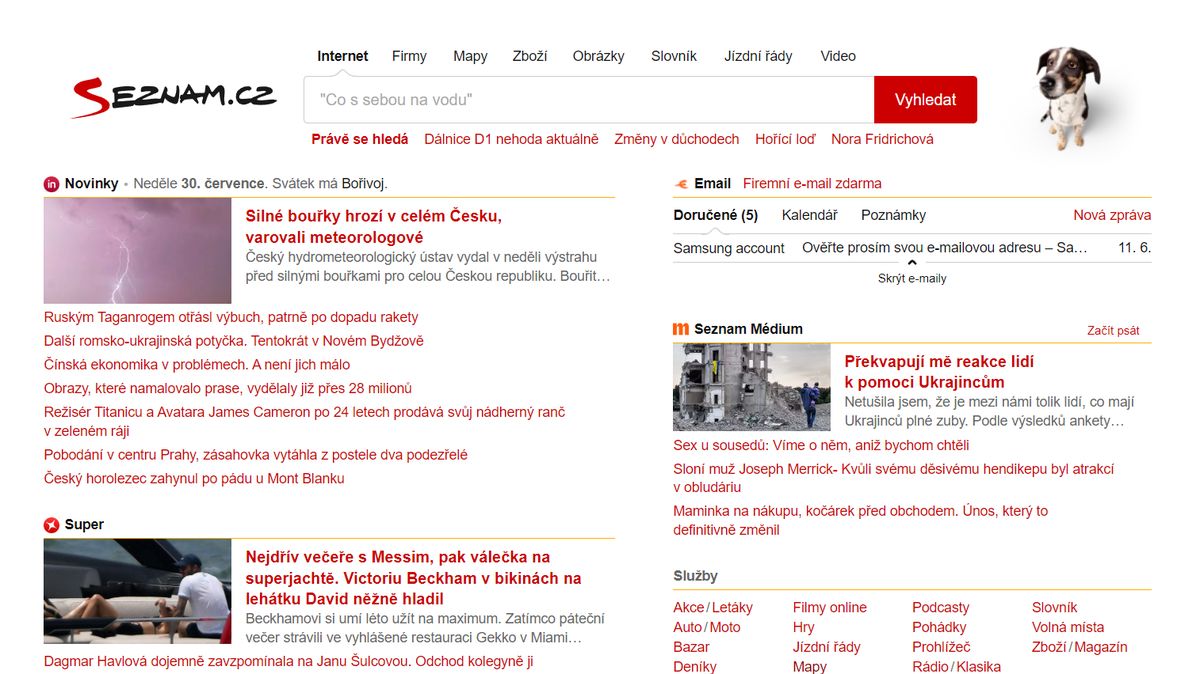Open article about Taganrog explosion
The width and height of the screenshot is (1200, 674).
(231, 317)
